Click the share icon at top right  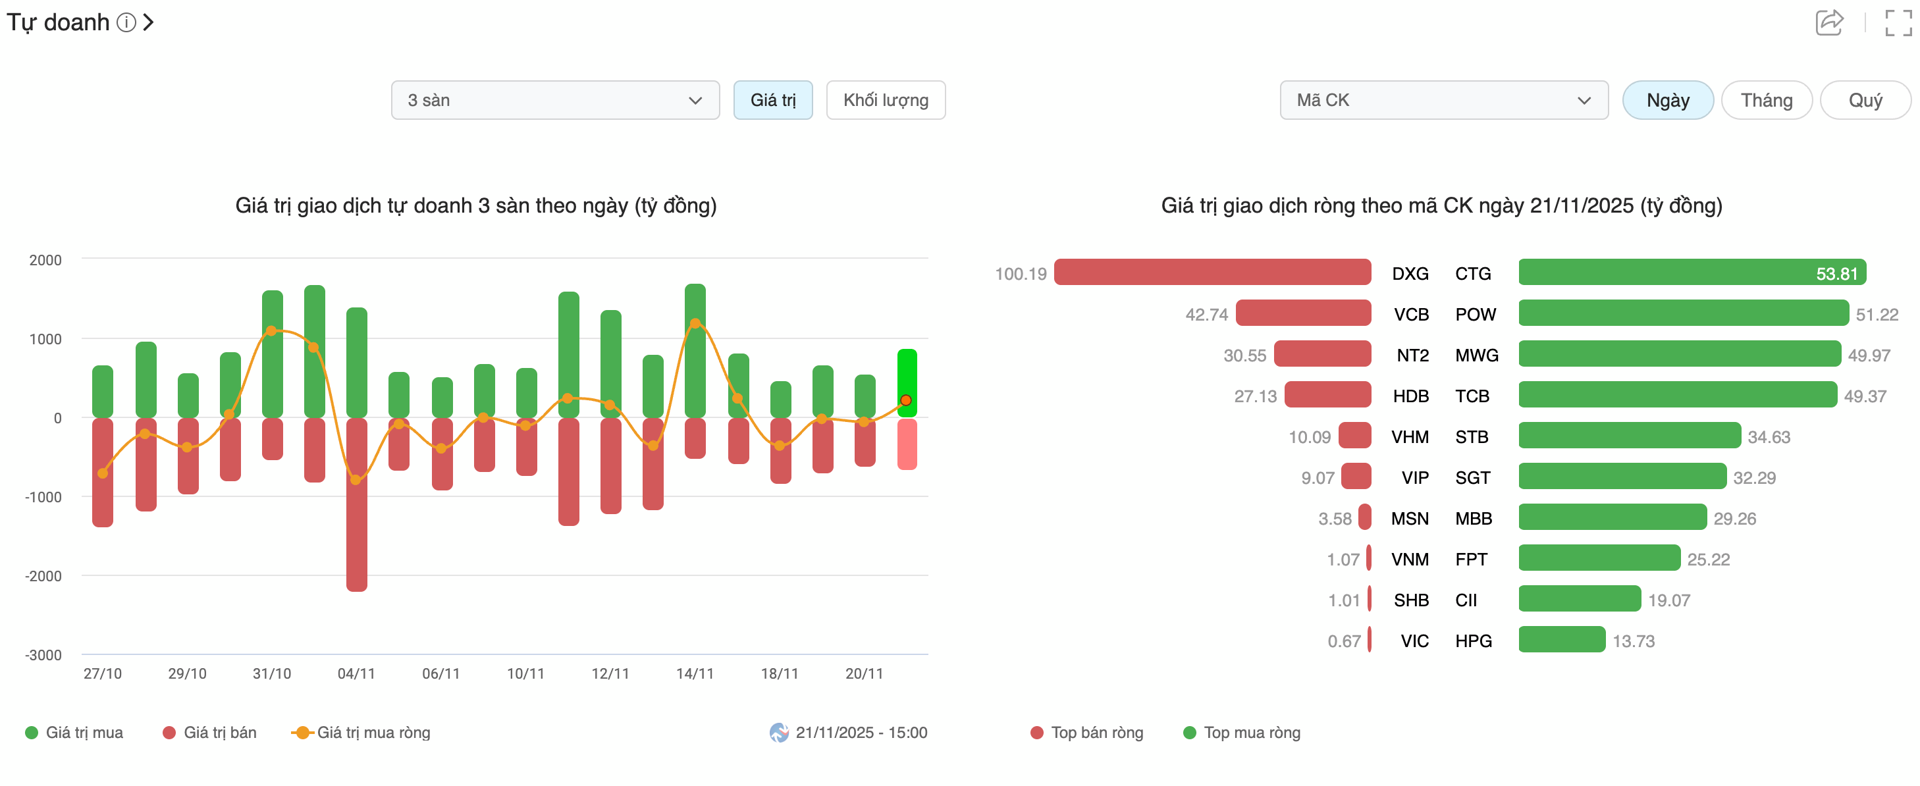point(1828,22)
